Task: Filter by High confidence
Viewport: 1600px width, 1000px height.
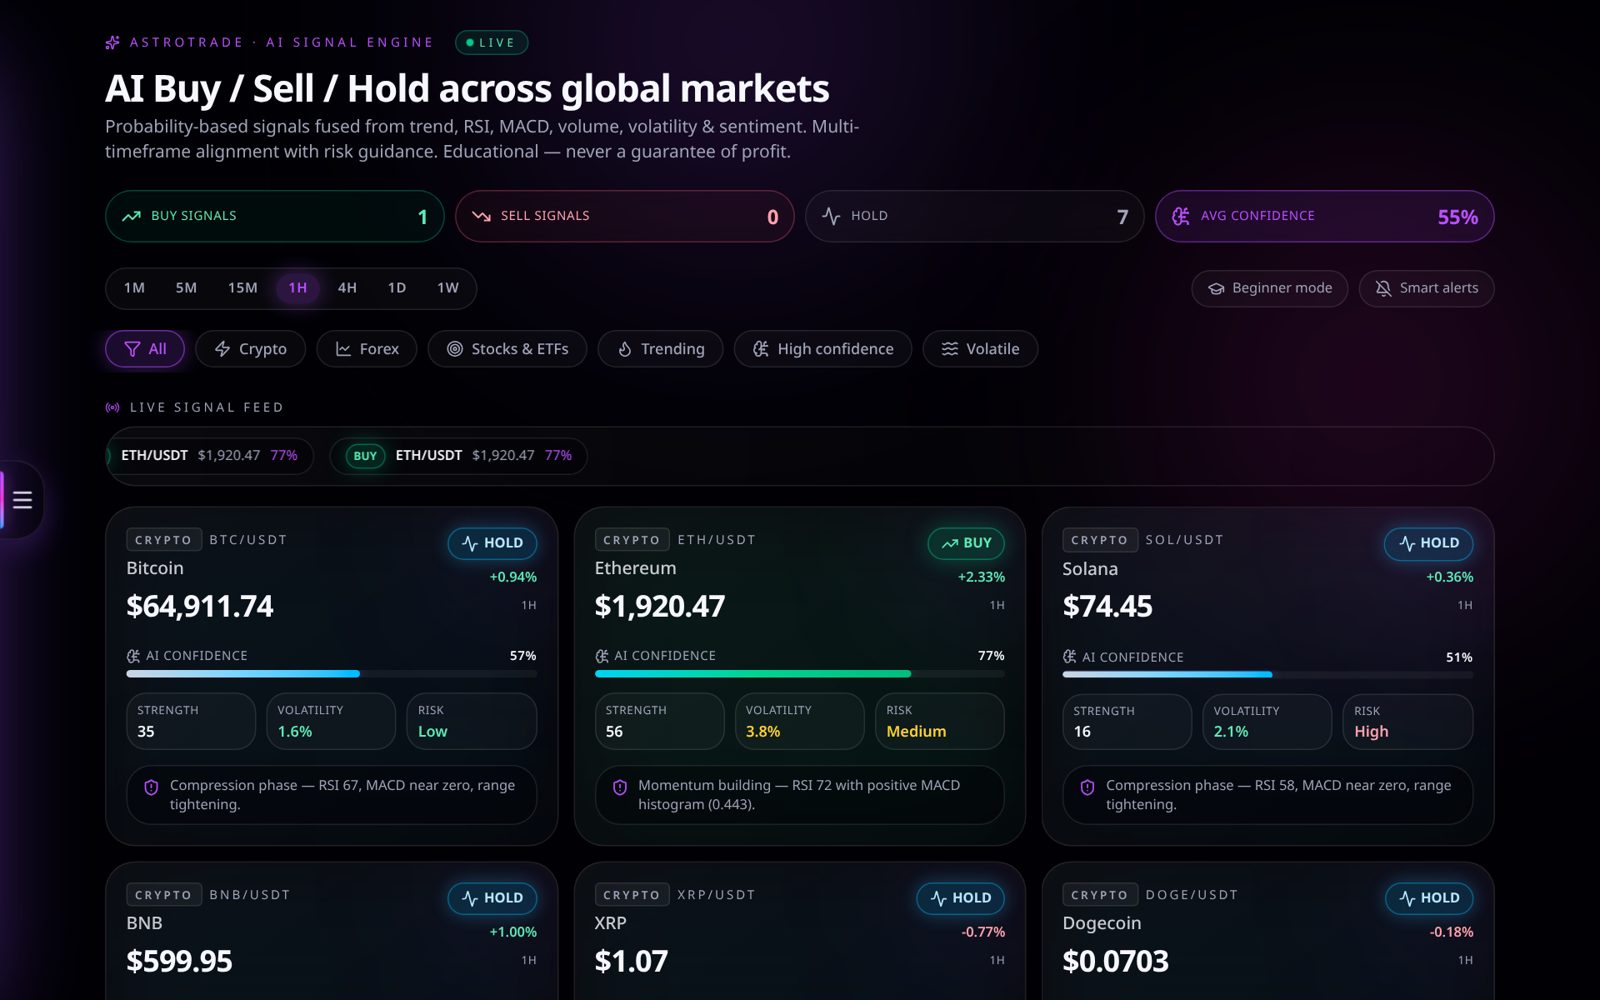Action: [x=823, y=349]
